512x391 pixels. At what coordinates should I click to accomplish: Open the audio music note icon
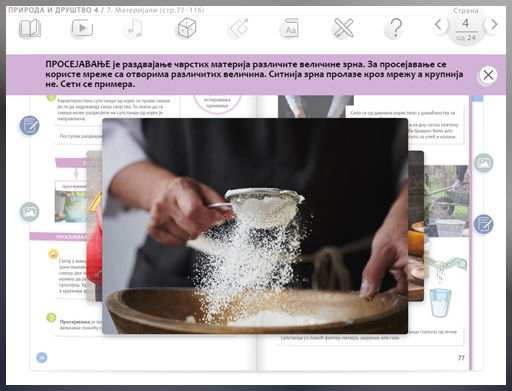click(x=134, y=28)
